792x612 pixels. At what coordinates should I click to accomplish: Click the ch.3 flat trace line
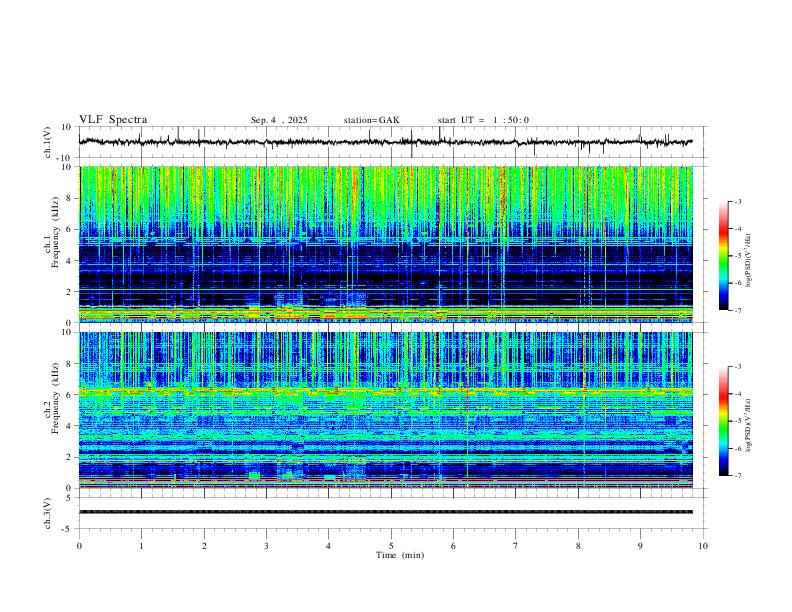coord(386,512)
